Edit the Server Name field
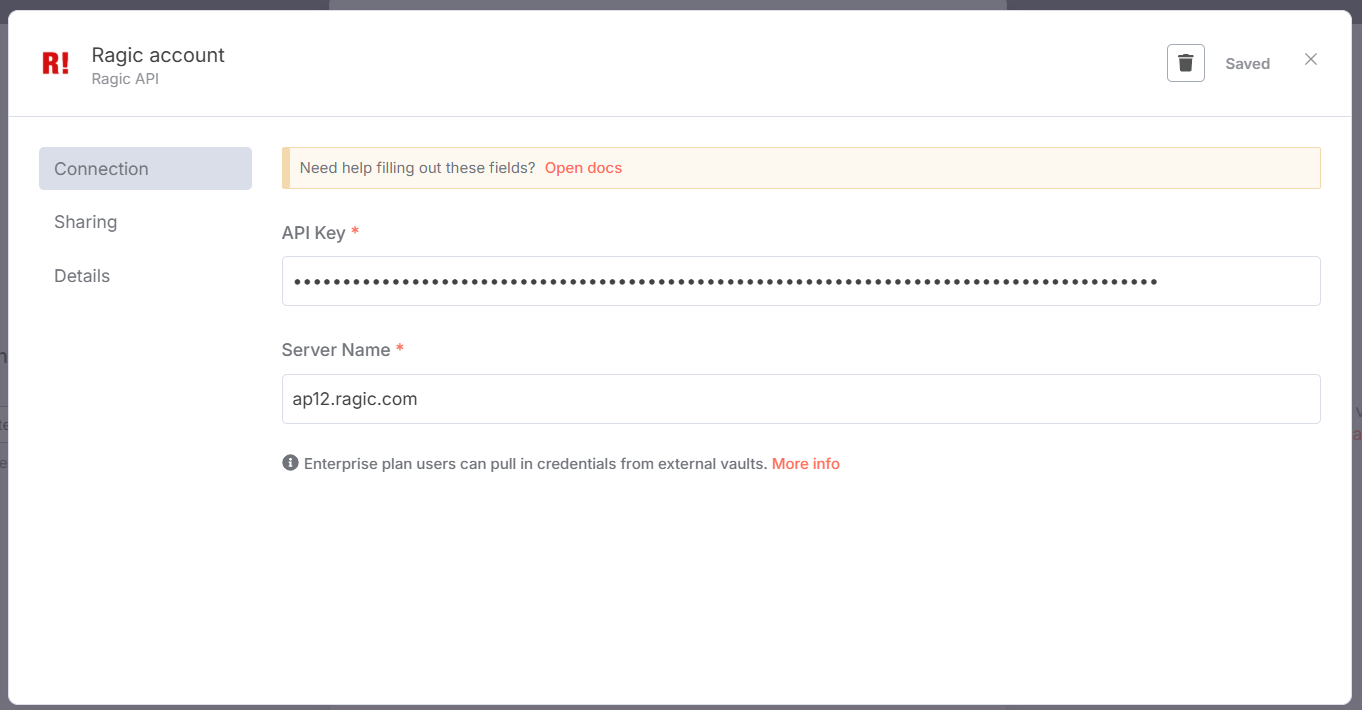Screen dimensions: 1362x710 coord(801,399)
